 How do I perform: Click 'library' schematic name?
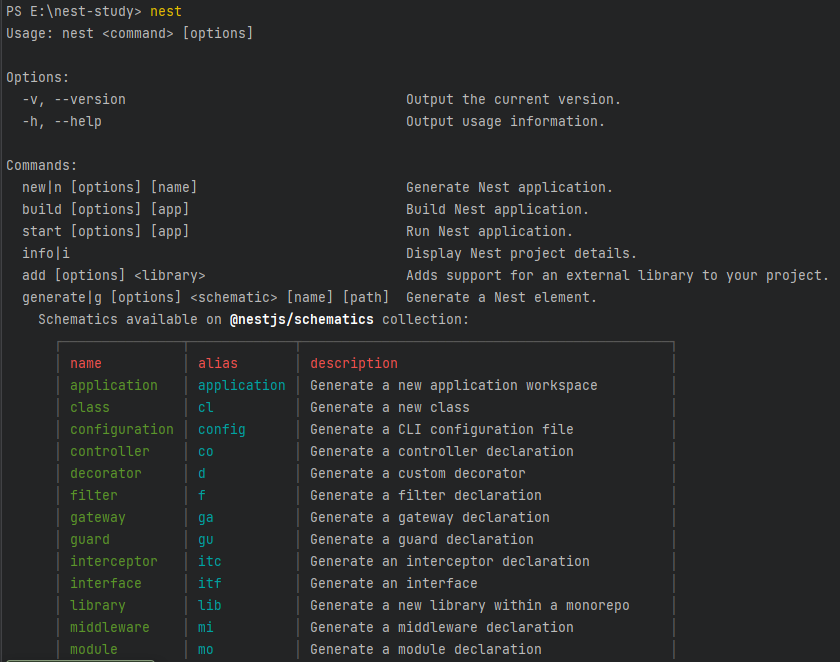[98, 605]
